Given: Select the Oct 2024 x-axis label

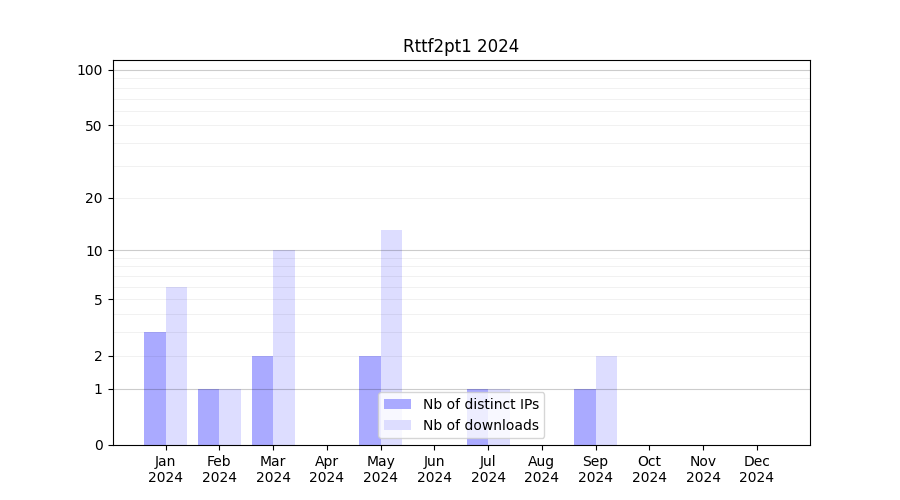Looking at the screenshot, I should [x=649, y=469].
